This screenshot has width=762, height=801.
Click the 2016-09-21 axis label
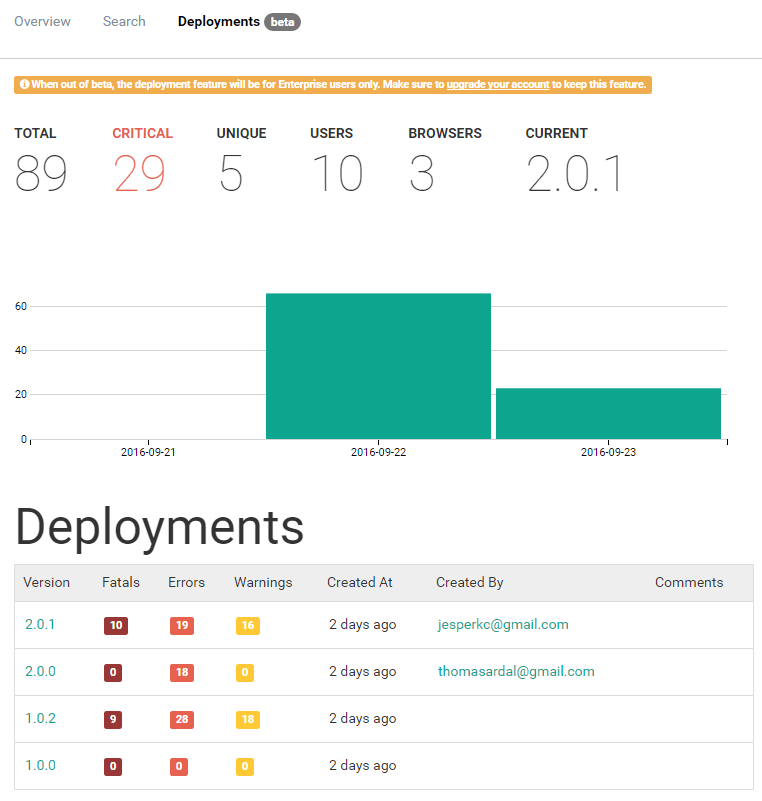(148, 452)
